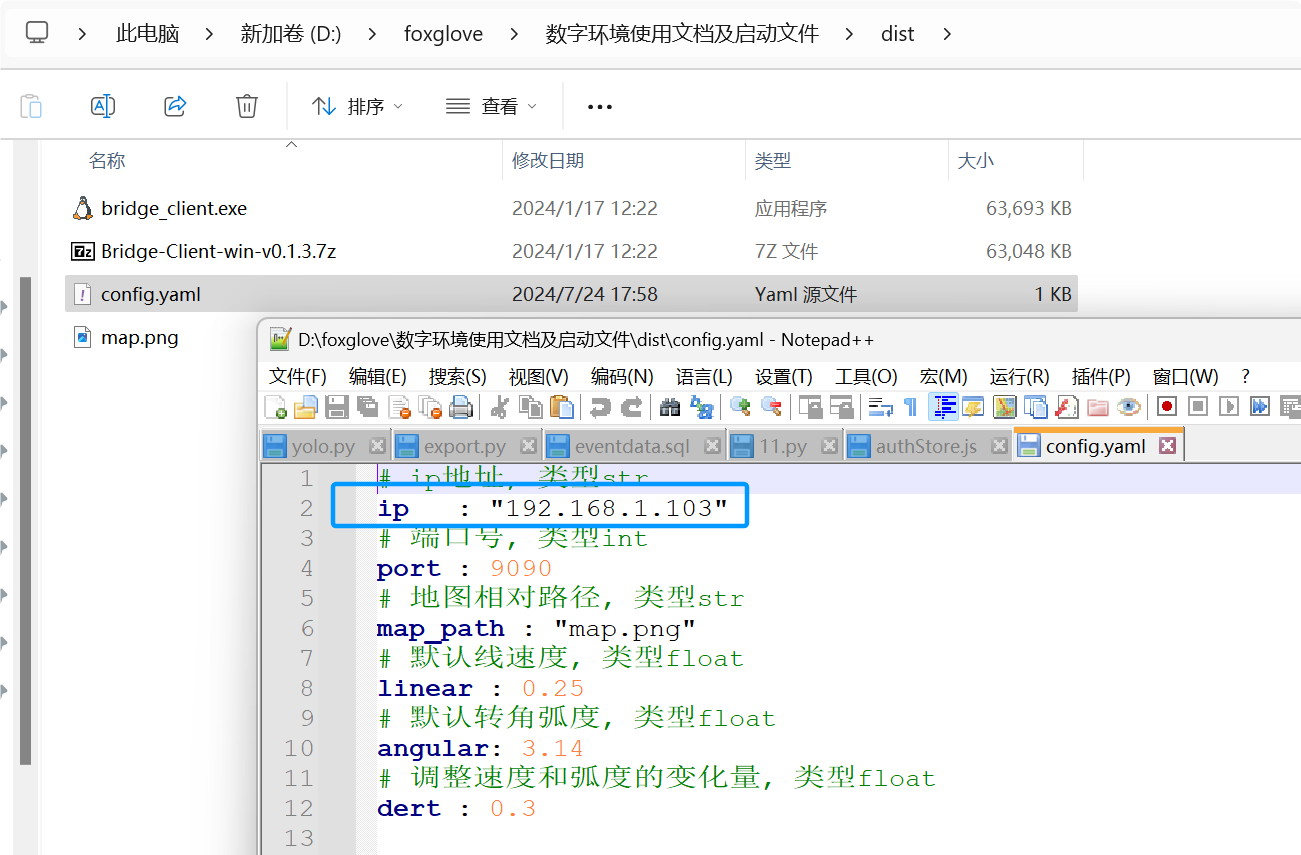Click the Share icon in Explorer toolbar
1301x855 pixels.
coord(175,106)
